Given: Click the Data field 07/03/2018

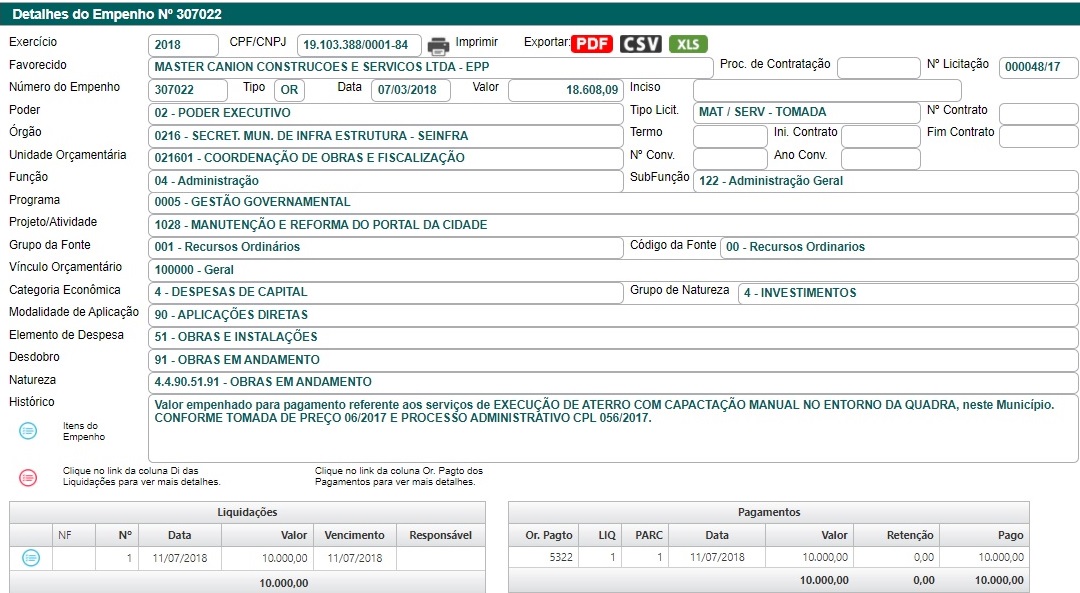Looking at the screenshot, I should pos(411,90).
